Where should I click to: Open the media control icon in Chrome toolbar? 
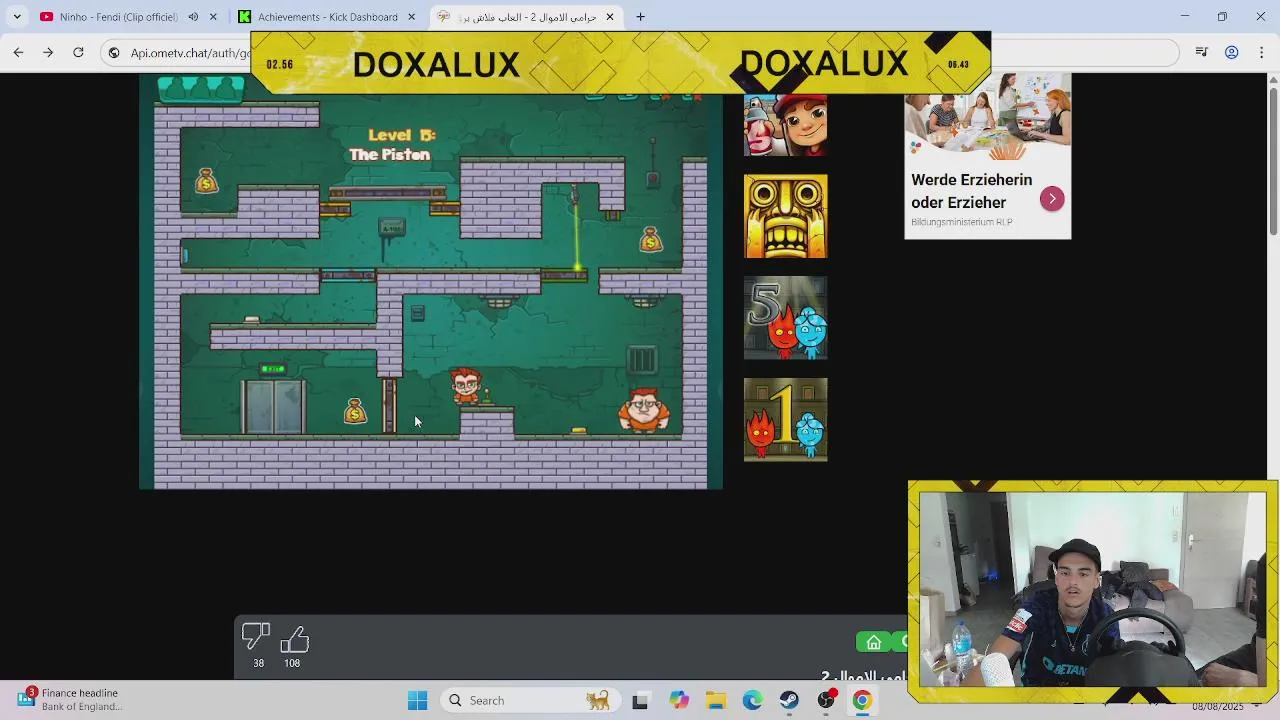pos(1202,52)
